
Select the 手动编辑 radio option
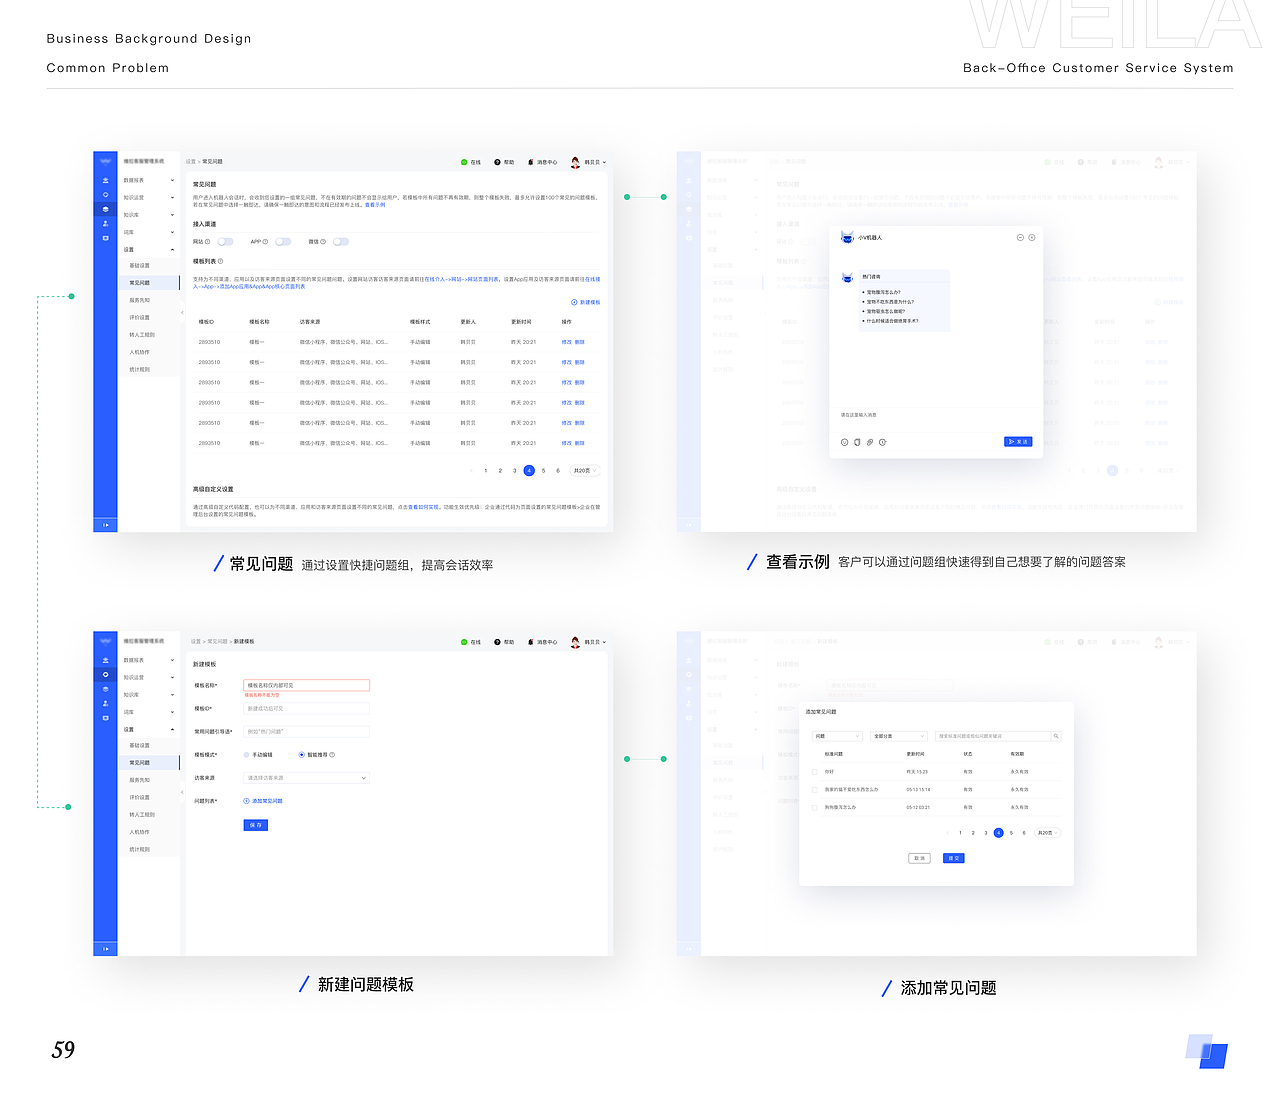point(246,755)
